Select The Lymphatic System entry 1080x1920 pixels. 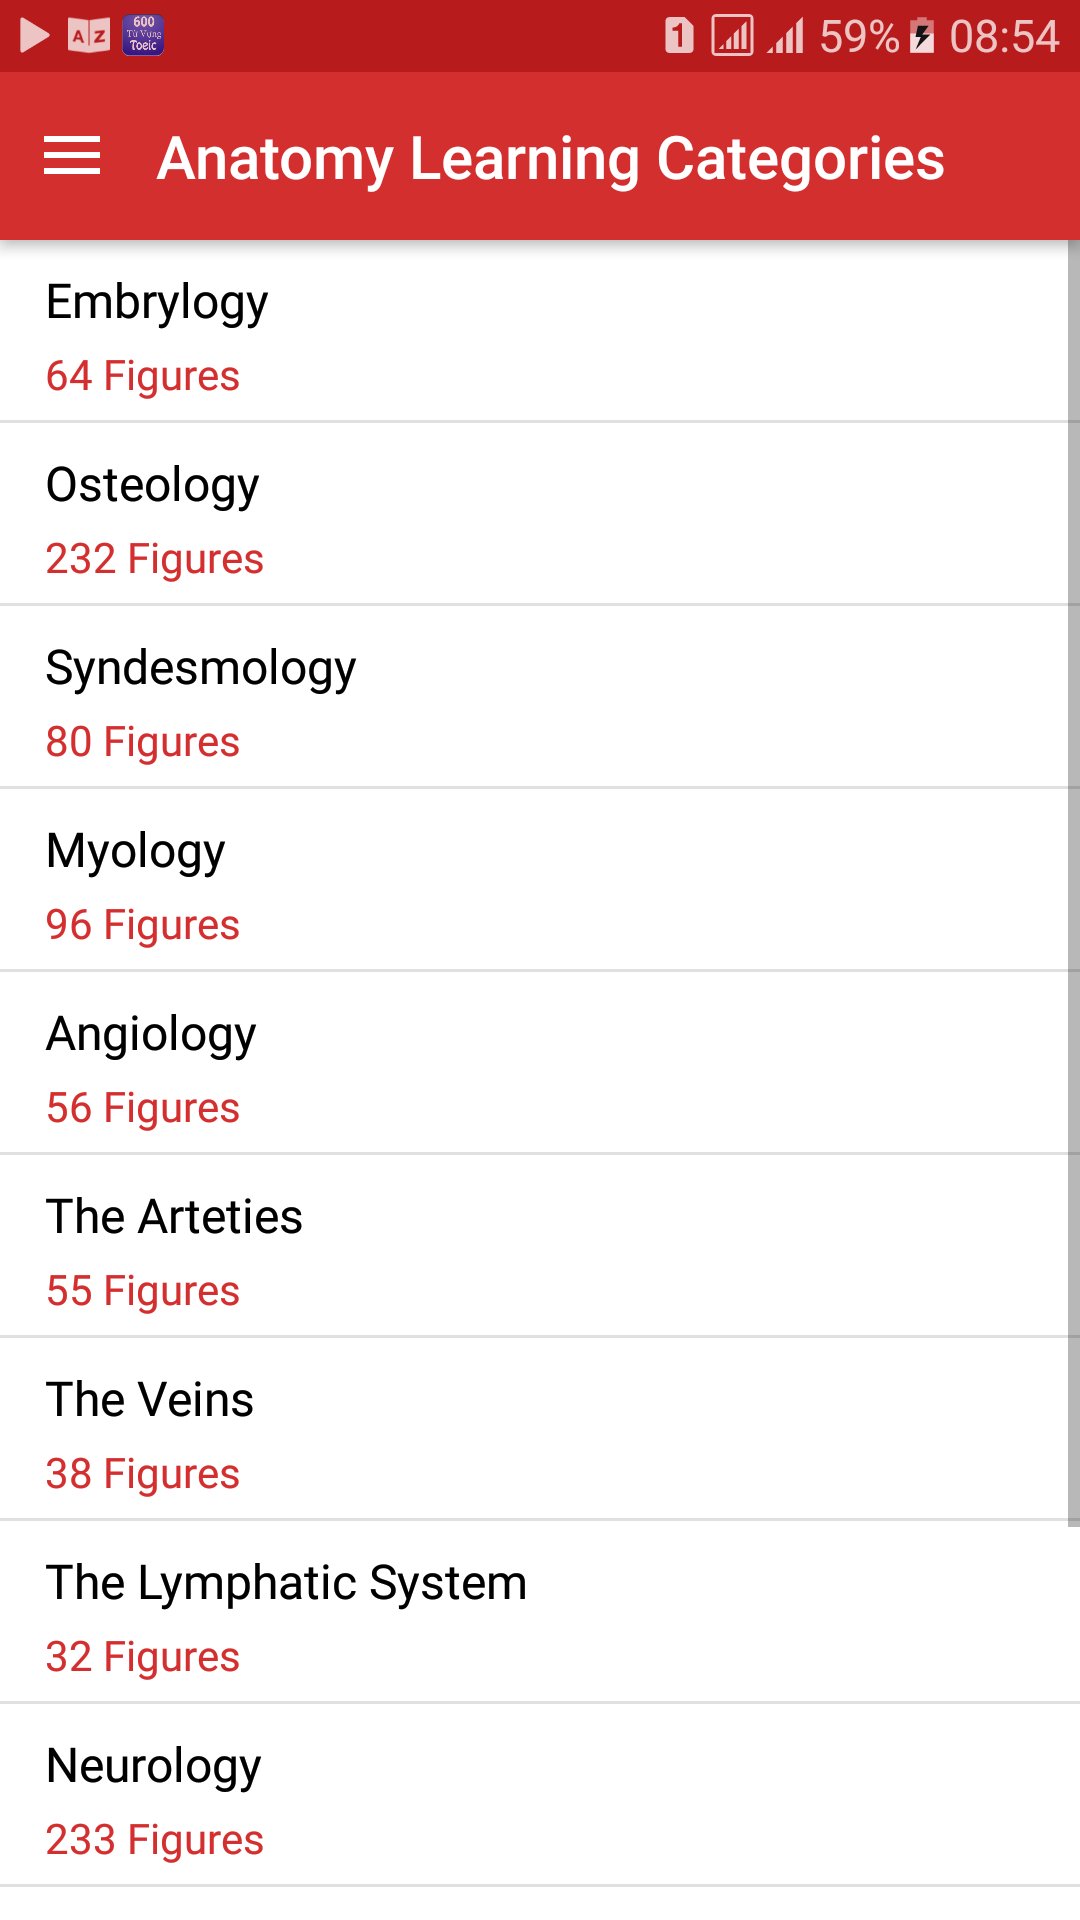click(x=540, y=1612)
